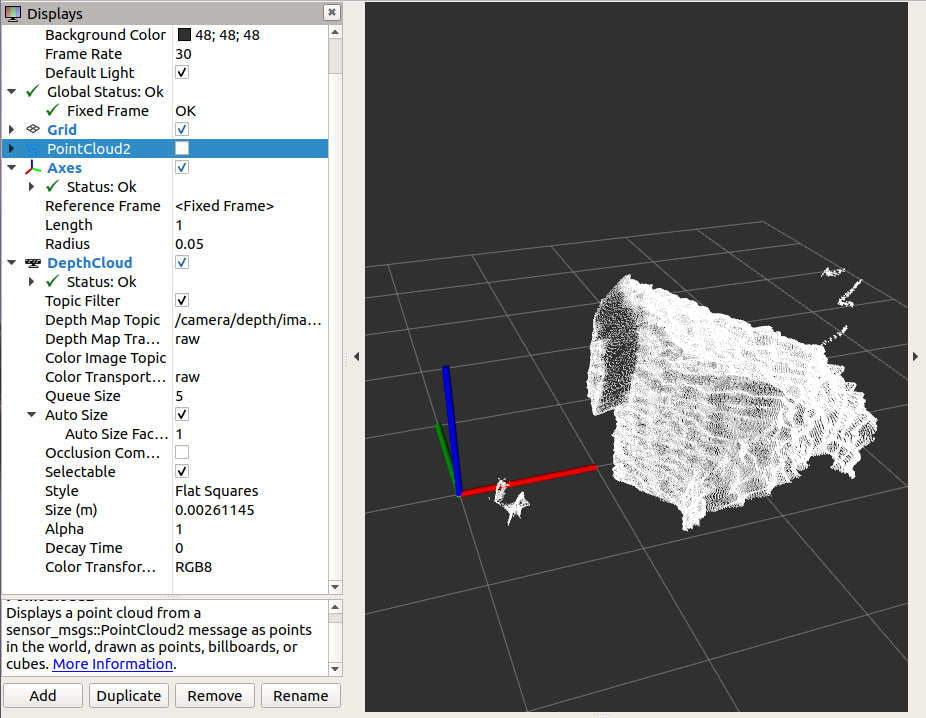The height and width of the screenshot is (718, 926).
Task: Select the PointCloud2 display row
Action: click(165, 148)
